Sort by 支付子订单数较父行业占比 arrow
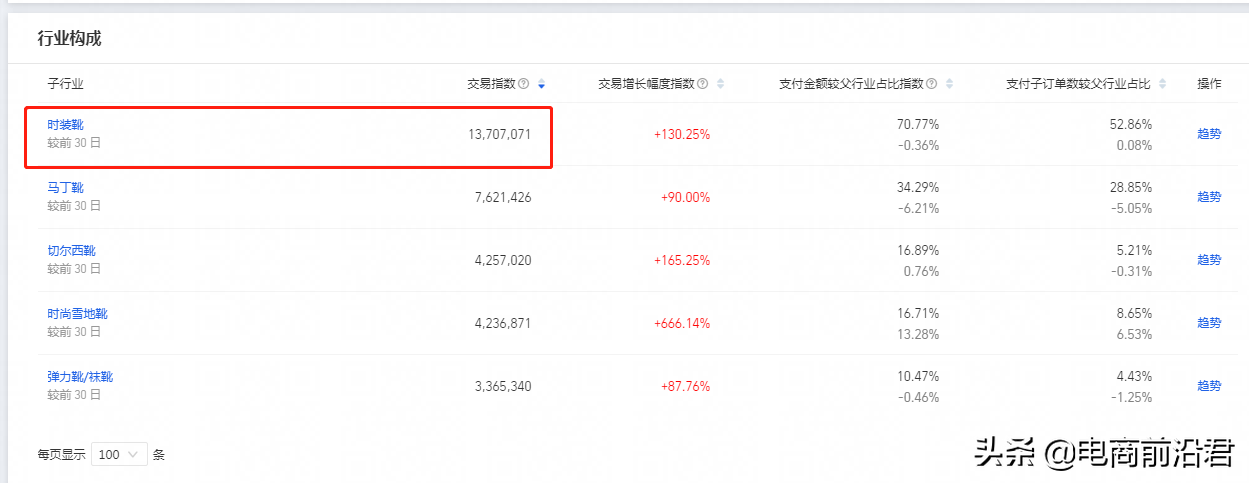The width and height of the screenshot is (1249, 483). 1163,84
